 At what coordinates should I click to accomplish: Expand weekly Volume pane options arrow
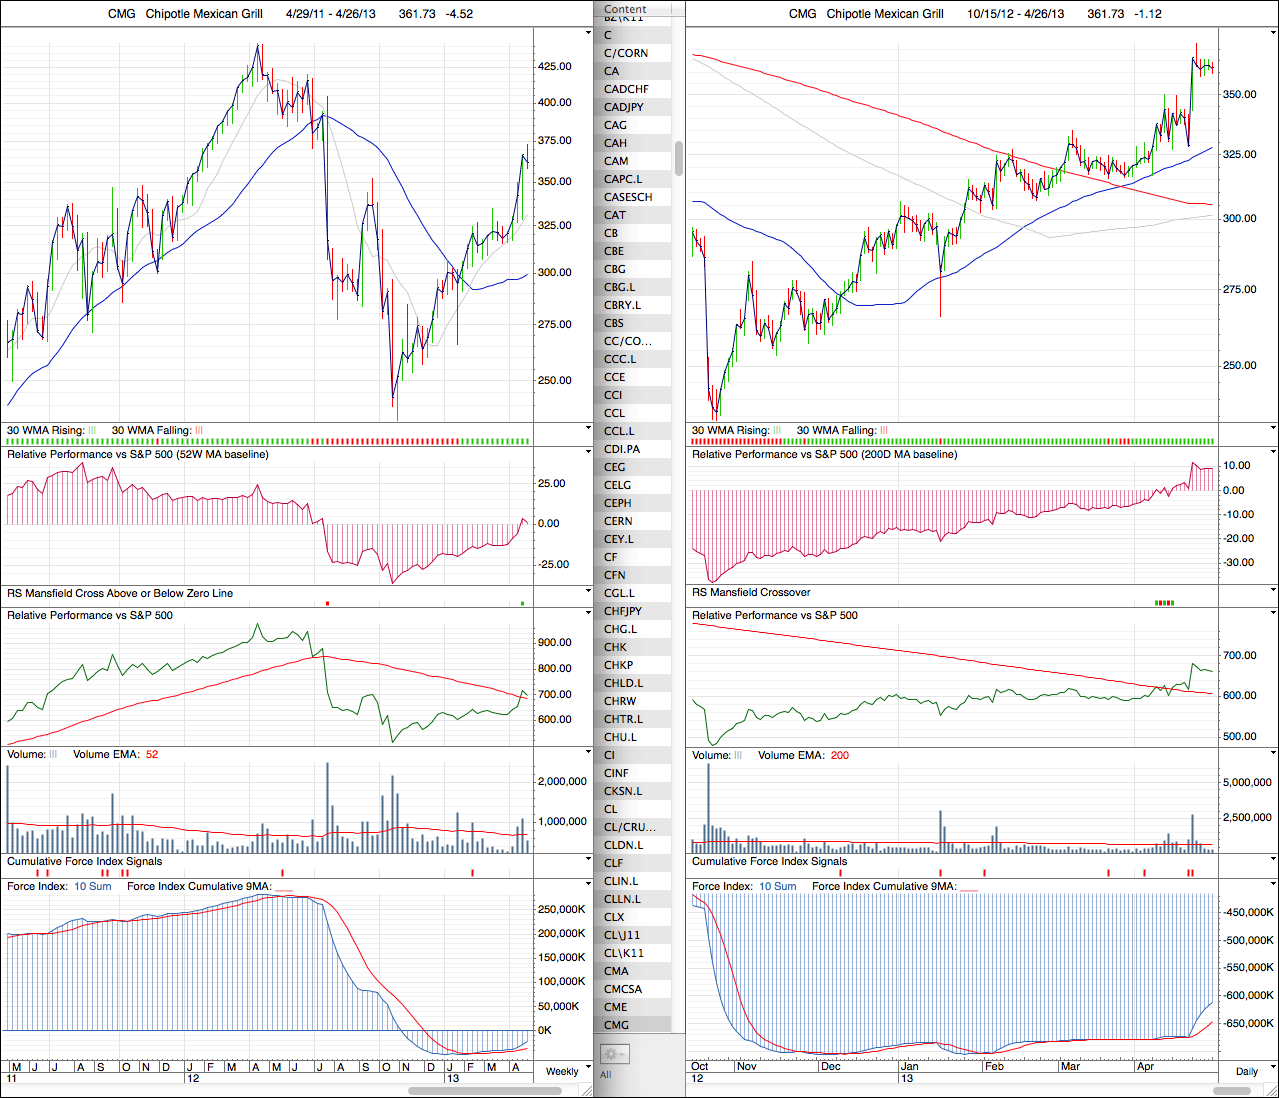point(589,753)
